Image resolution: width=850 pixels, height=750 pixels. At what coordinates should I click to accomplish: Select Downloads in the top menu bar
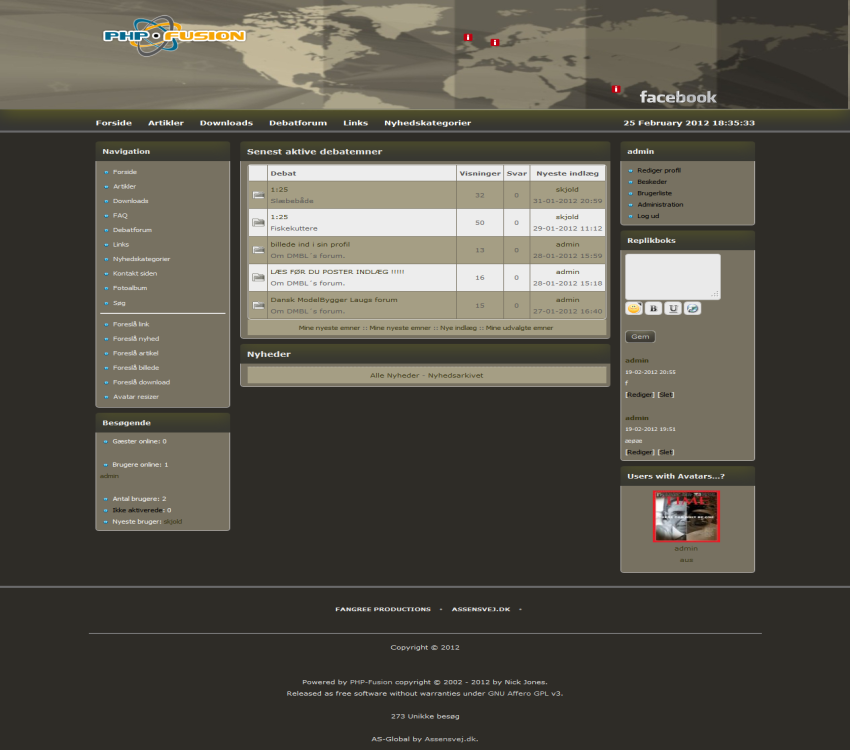[226, 123]
